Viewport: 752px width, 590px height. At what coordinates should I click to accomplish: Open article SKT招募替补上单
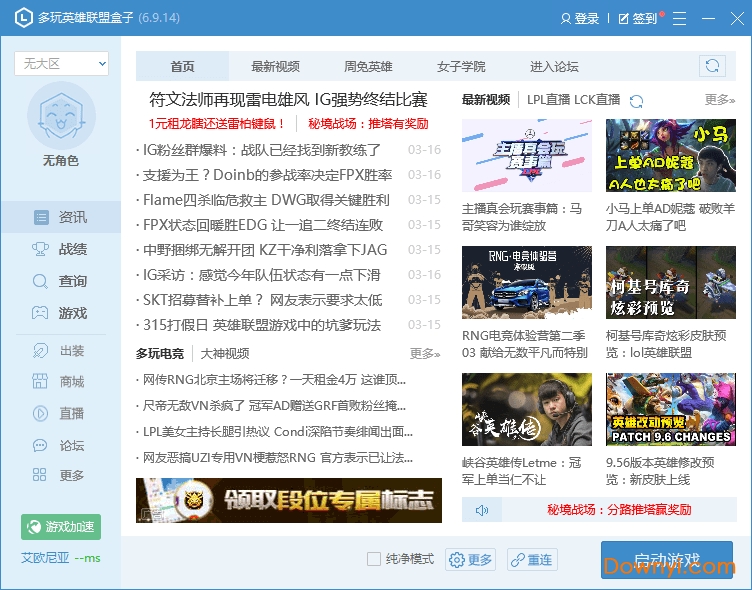[263, 299]
